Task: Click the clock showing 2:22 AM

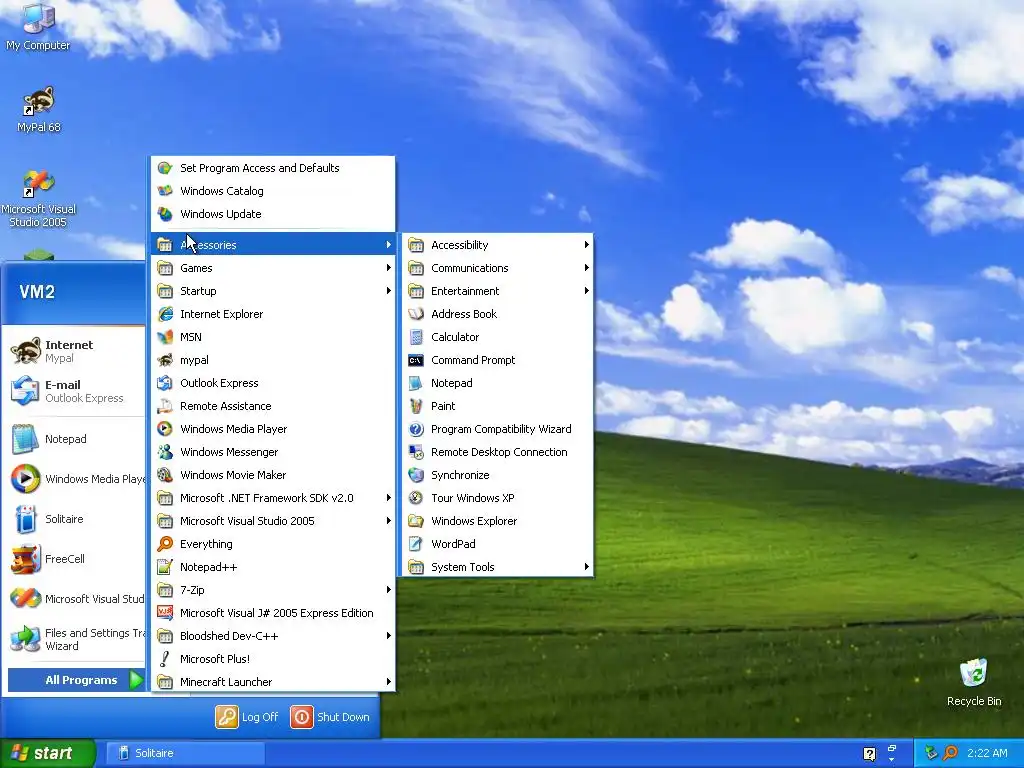Action: click(x=987, y=753)
